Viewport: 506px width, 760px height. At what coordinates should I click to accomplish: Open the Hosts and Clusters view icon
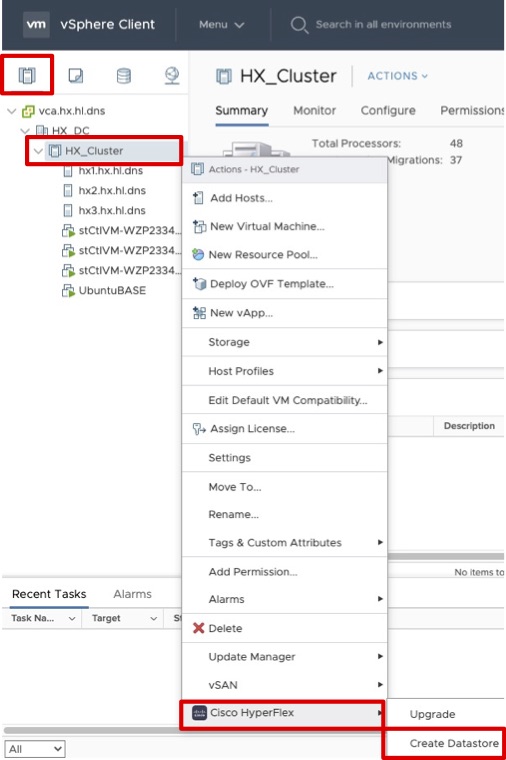point(27,76)
